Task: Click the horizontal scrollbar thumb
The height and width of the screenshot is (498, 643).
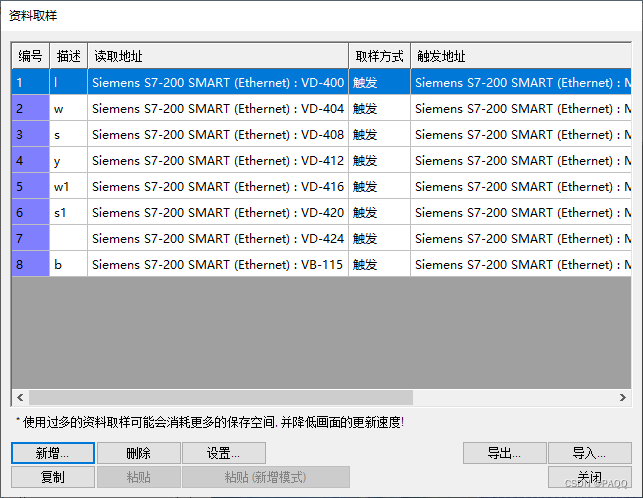Action: [x=221, y=397]
